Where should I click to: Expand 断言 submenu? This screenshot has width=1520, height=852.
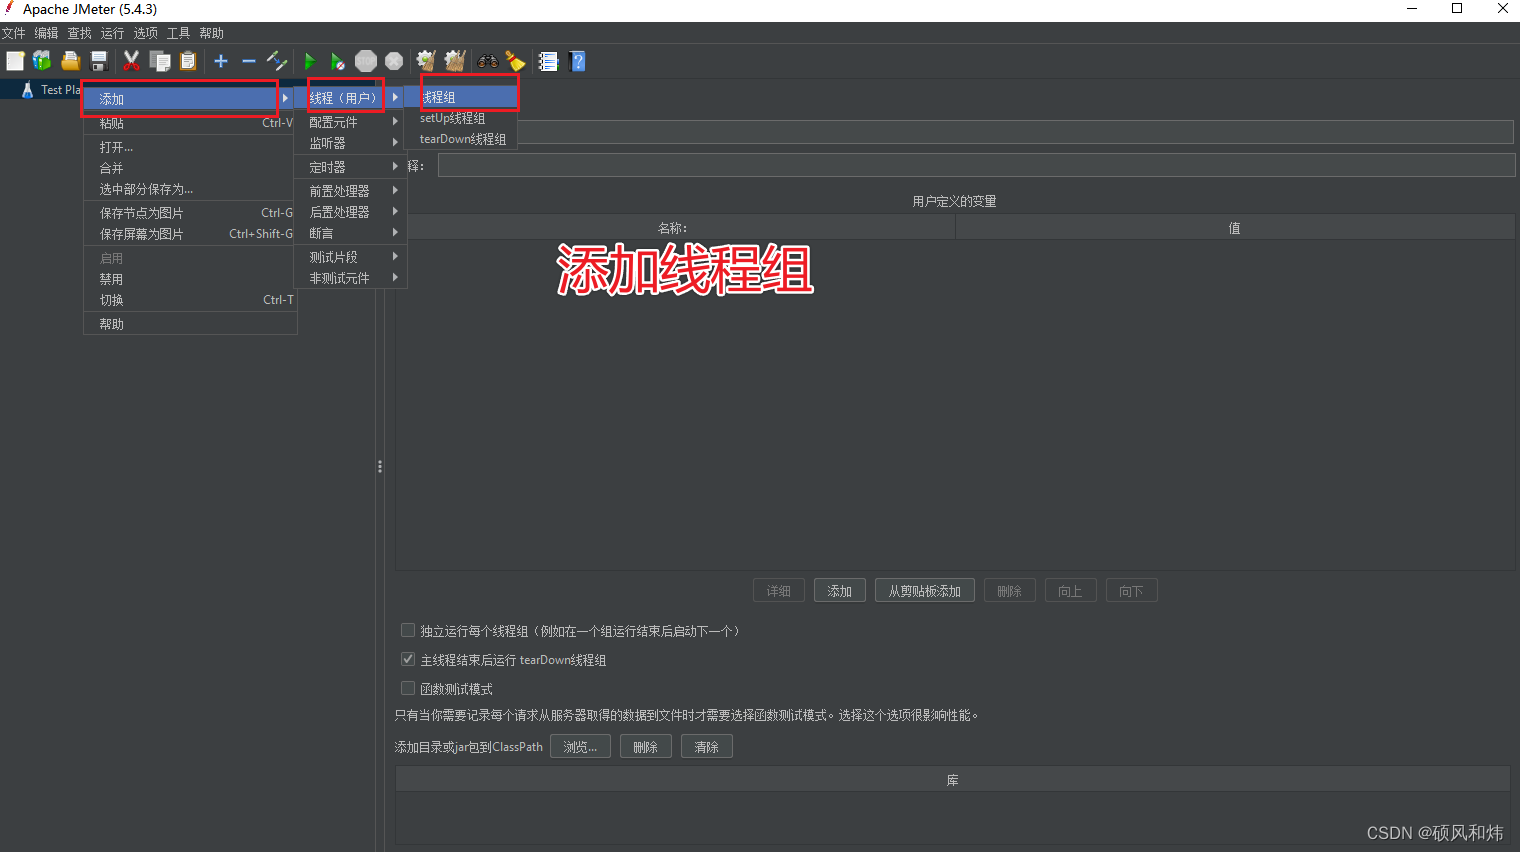tap(350, 233)
